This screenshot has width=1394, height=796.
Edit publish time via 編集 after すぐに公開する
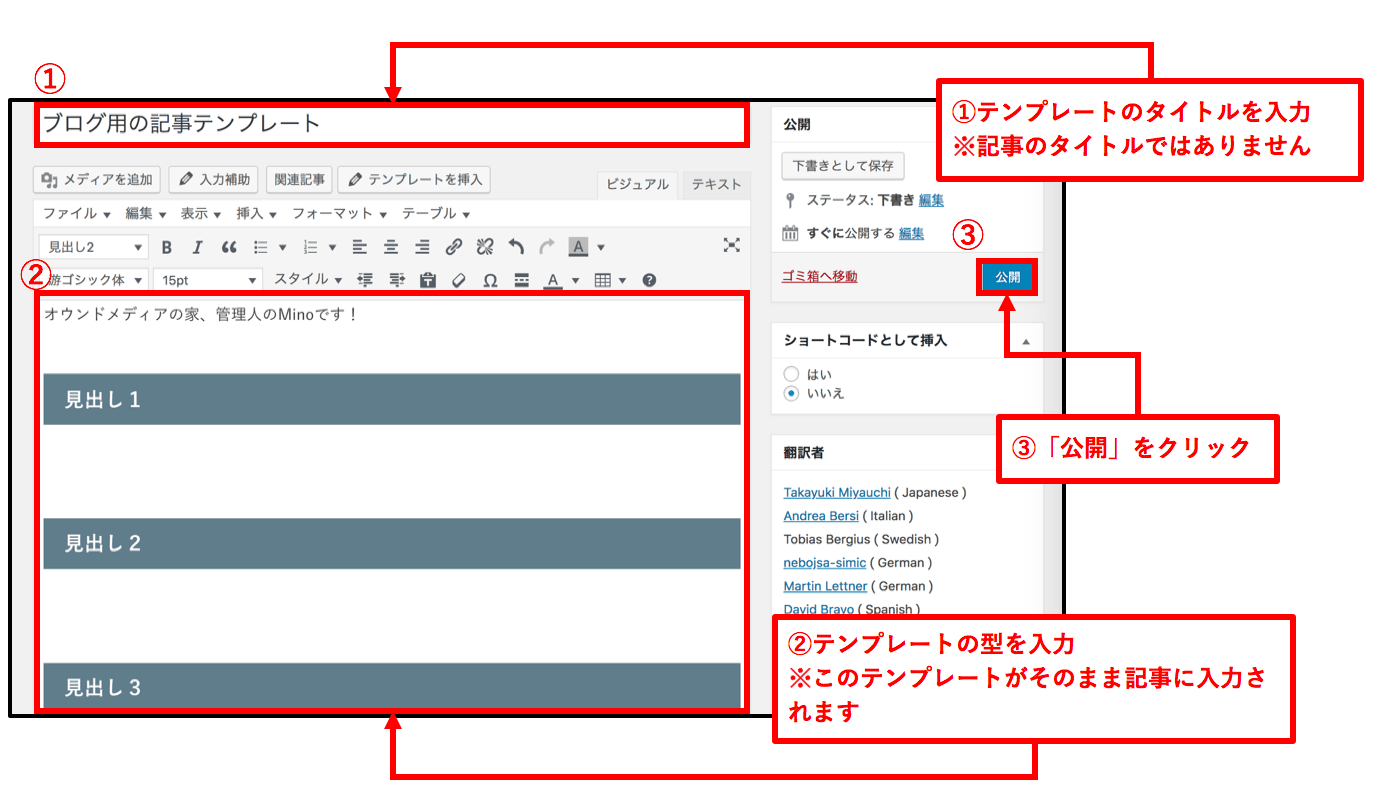[911, 233]
